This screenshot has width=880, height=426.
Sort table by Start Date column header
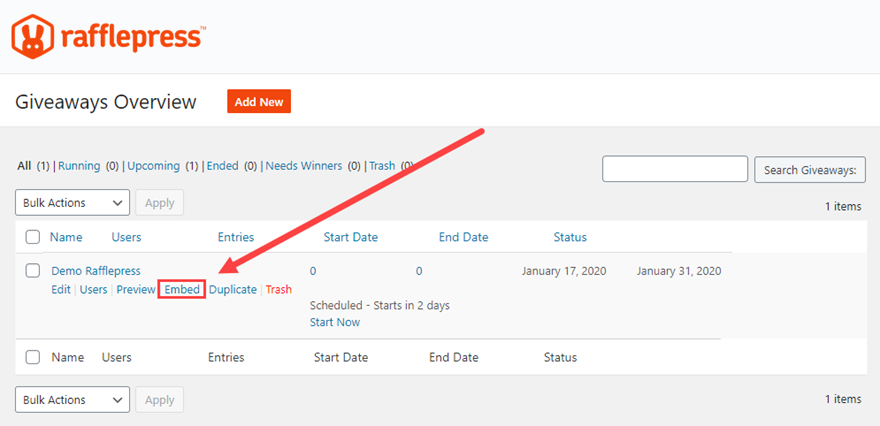coord(350,238)
